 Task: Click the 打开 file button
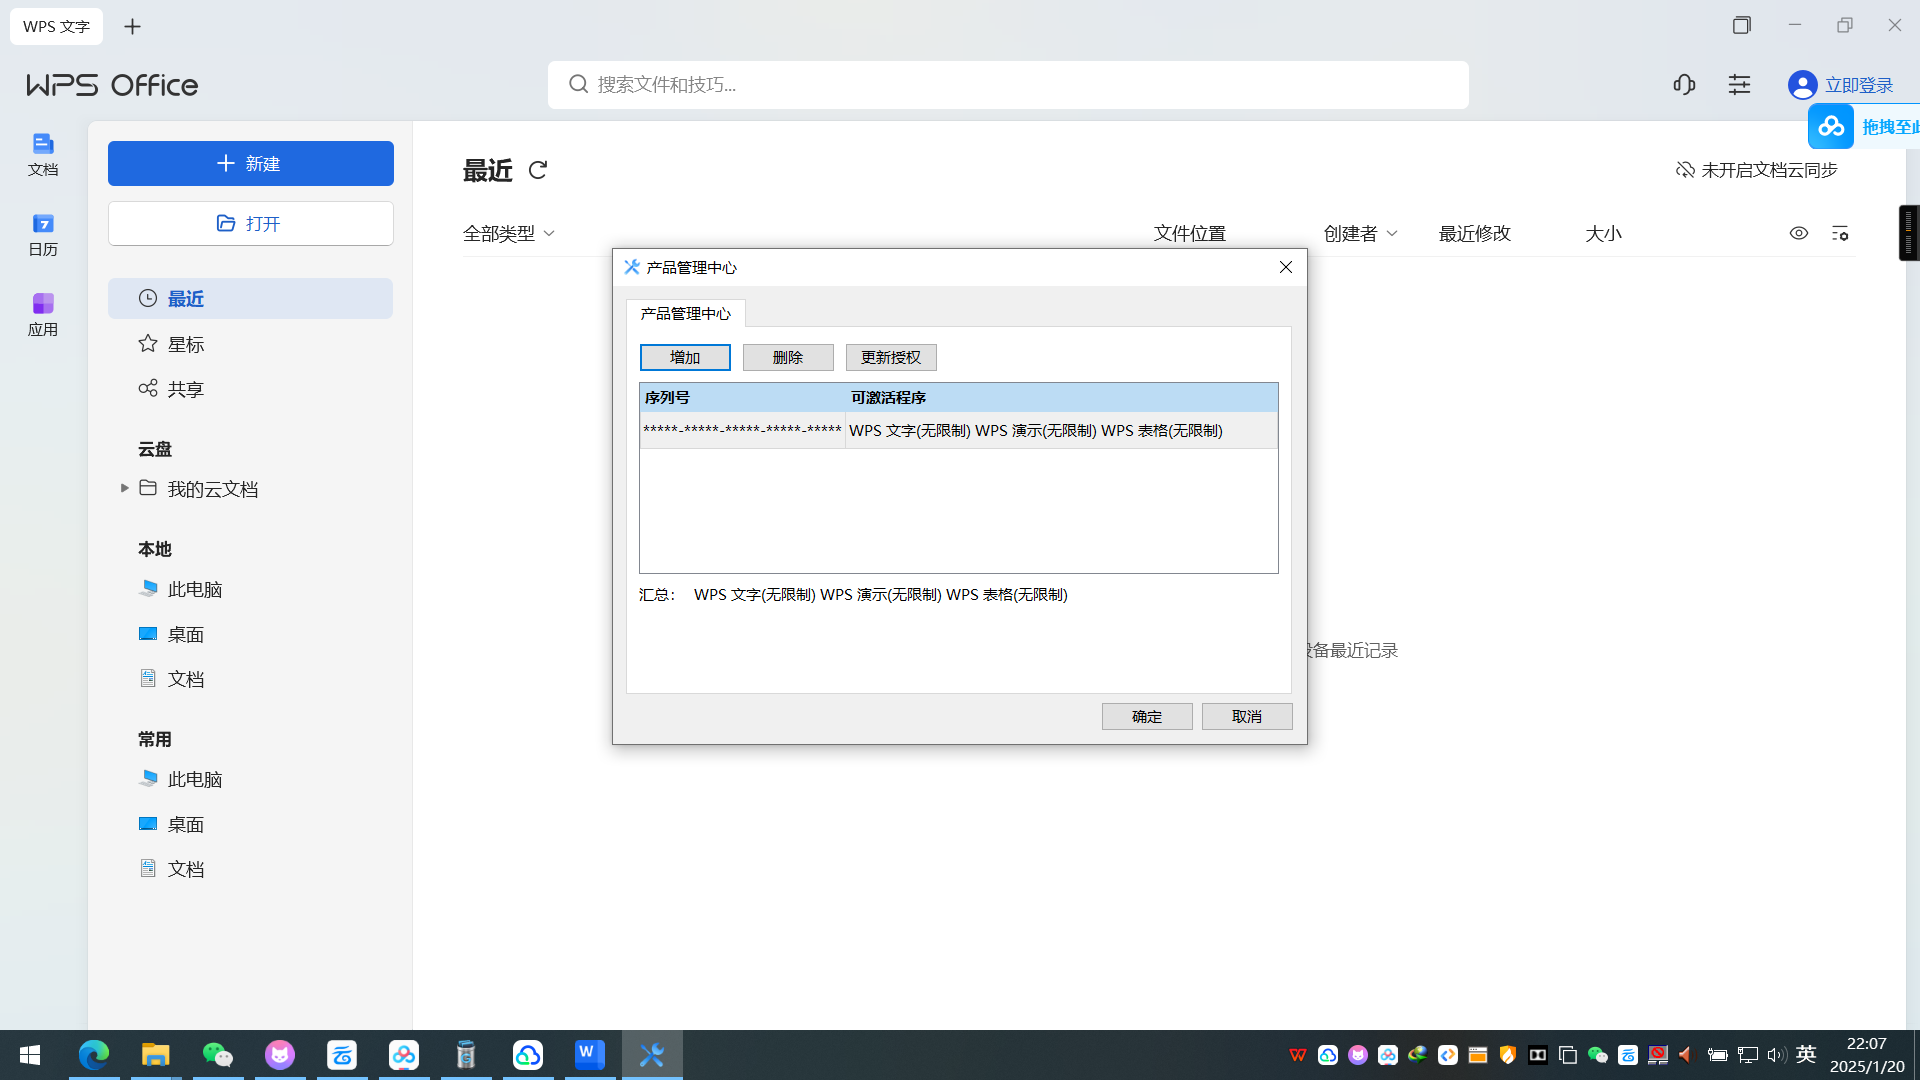click(x=251, y=223)
